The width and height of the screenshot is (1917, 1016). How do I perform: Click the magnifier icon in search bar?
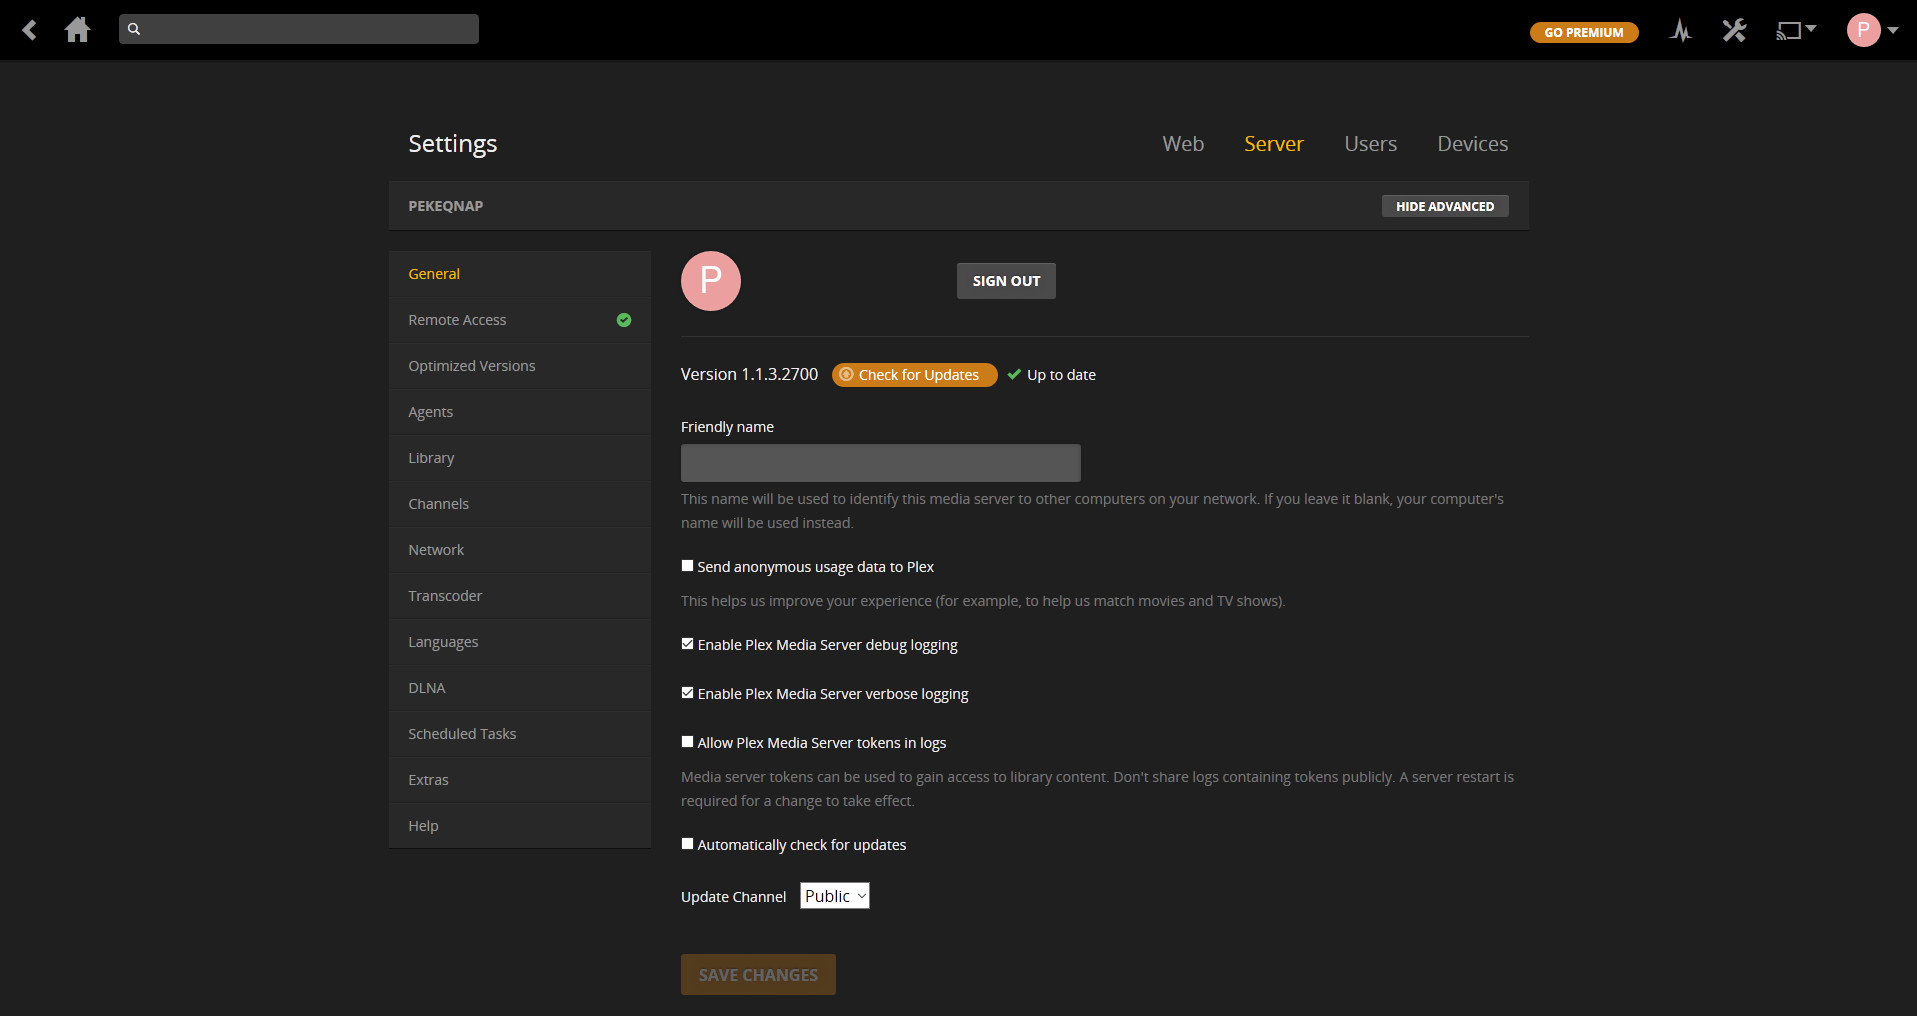tap(134, 29)
